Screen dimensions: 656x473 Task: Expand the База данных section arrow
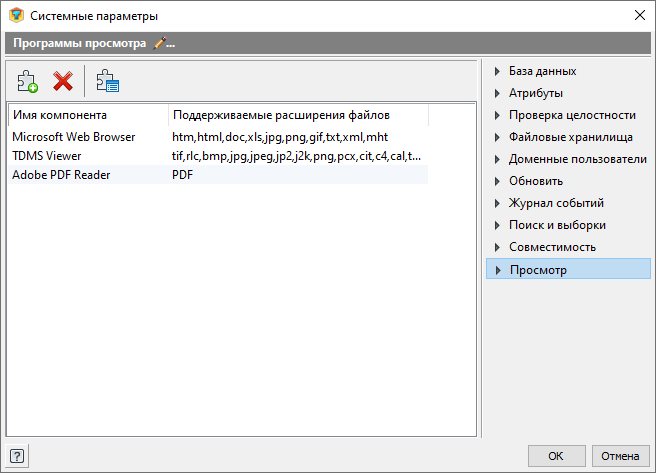pos(497,71)
